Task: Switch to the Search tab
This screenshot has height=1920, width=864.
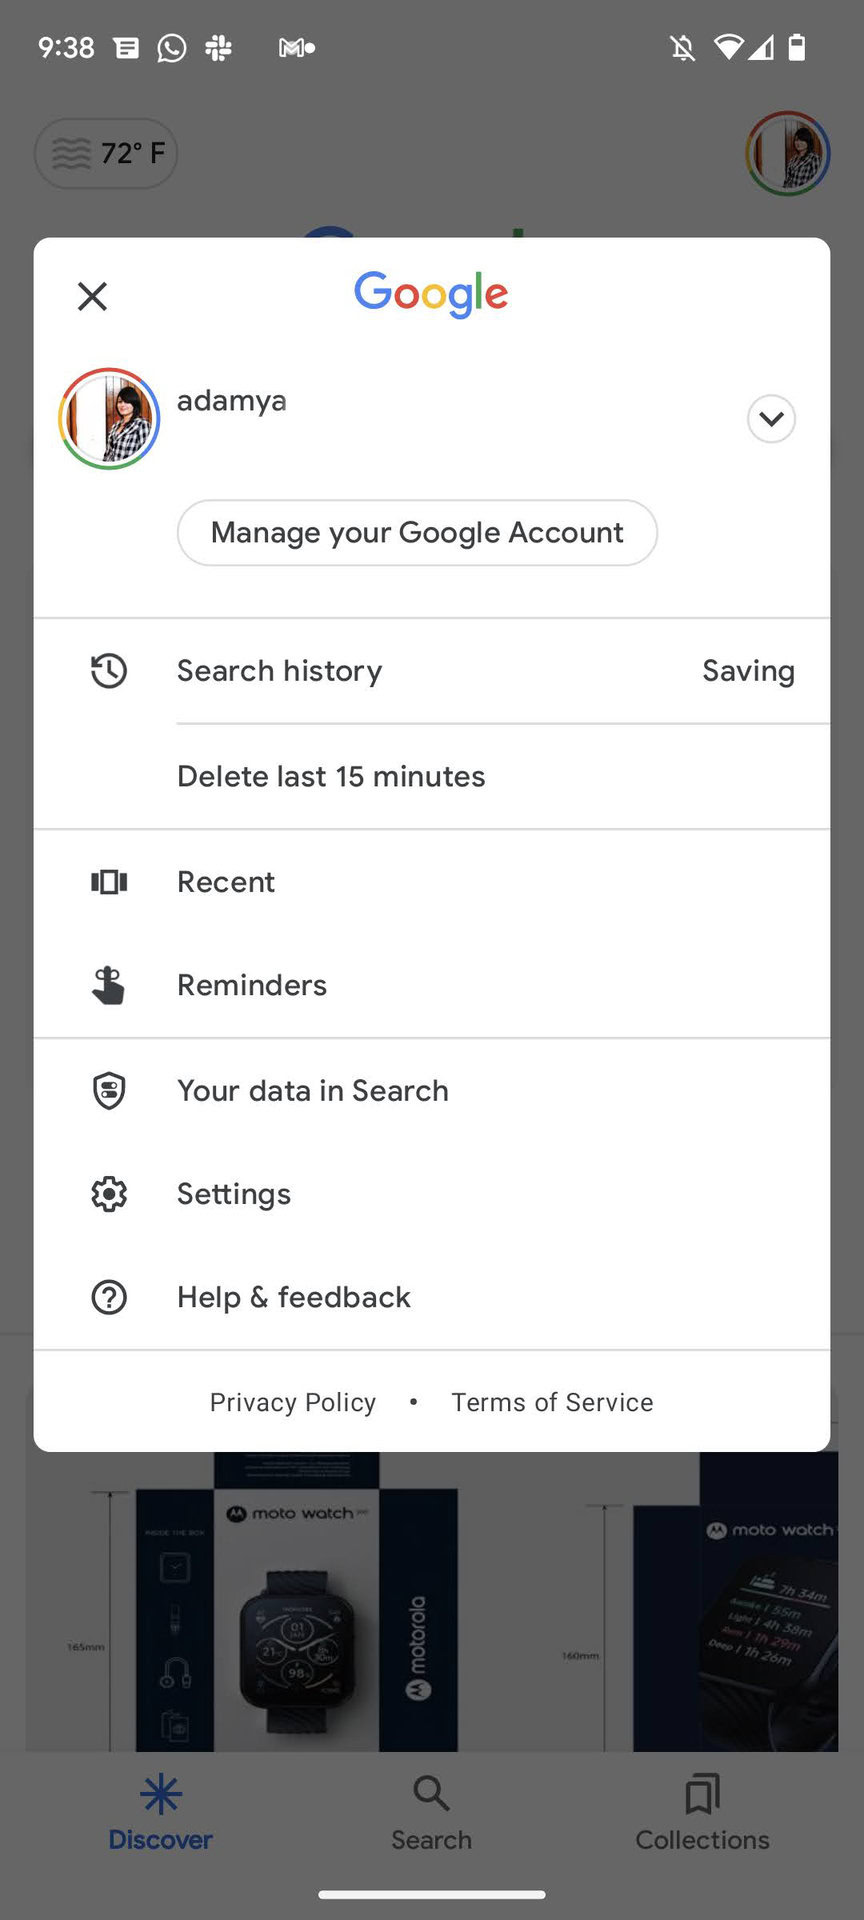Action: [x=431, y=1812]
